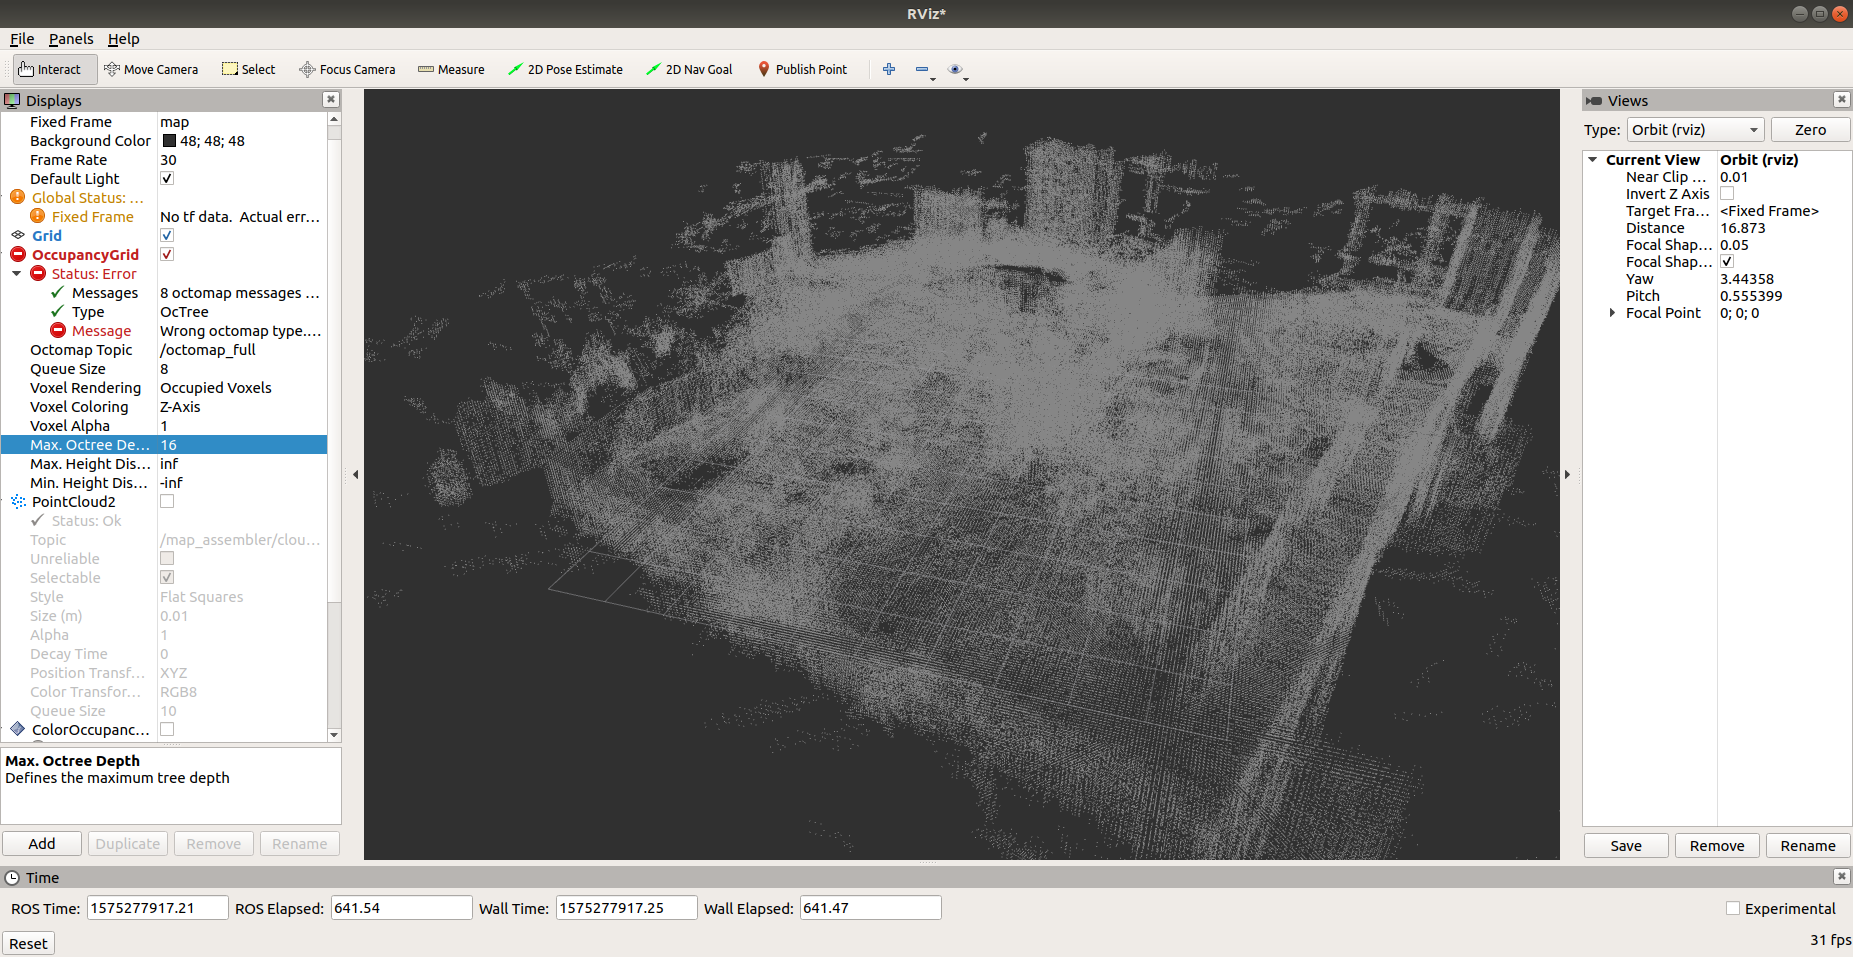Select the Publish Point tool

(x=802, y=69)
